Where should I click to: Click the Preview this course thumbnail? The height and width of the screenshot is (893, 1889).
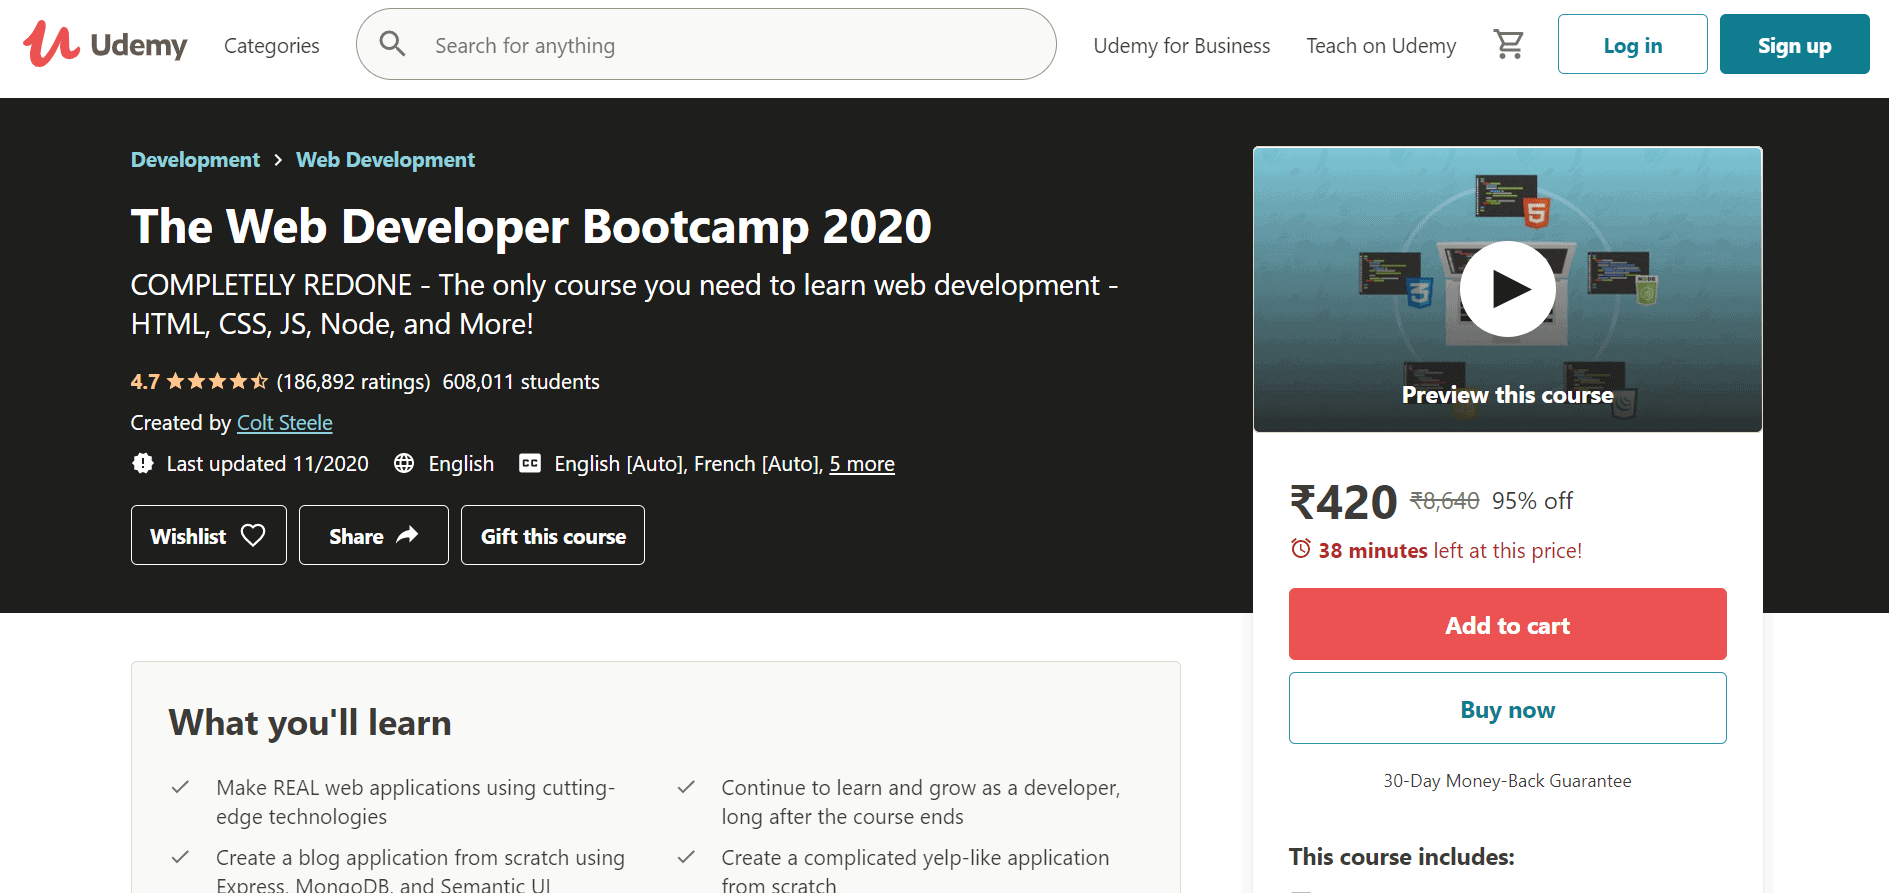tap(1507, 289)
